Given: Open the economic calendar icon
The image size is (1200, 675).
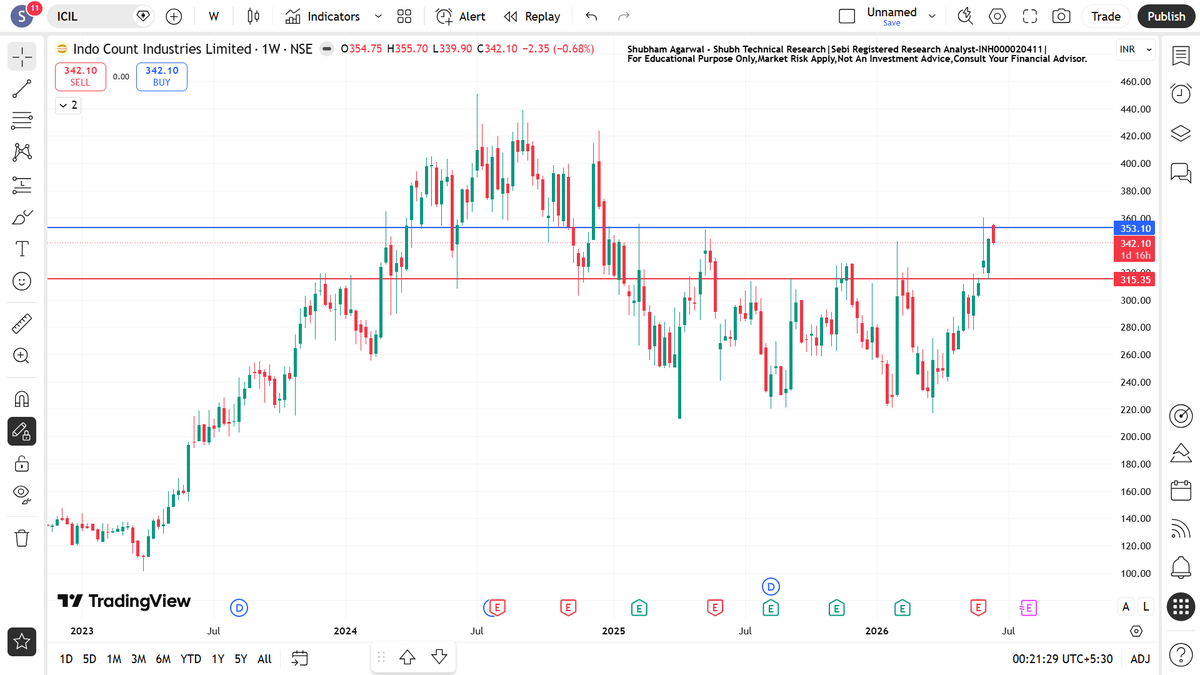Looking at the screenshot, I should pyautogui.click(x=1180, y=490).
